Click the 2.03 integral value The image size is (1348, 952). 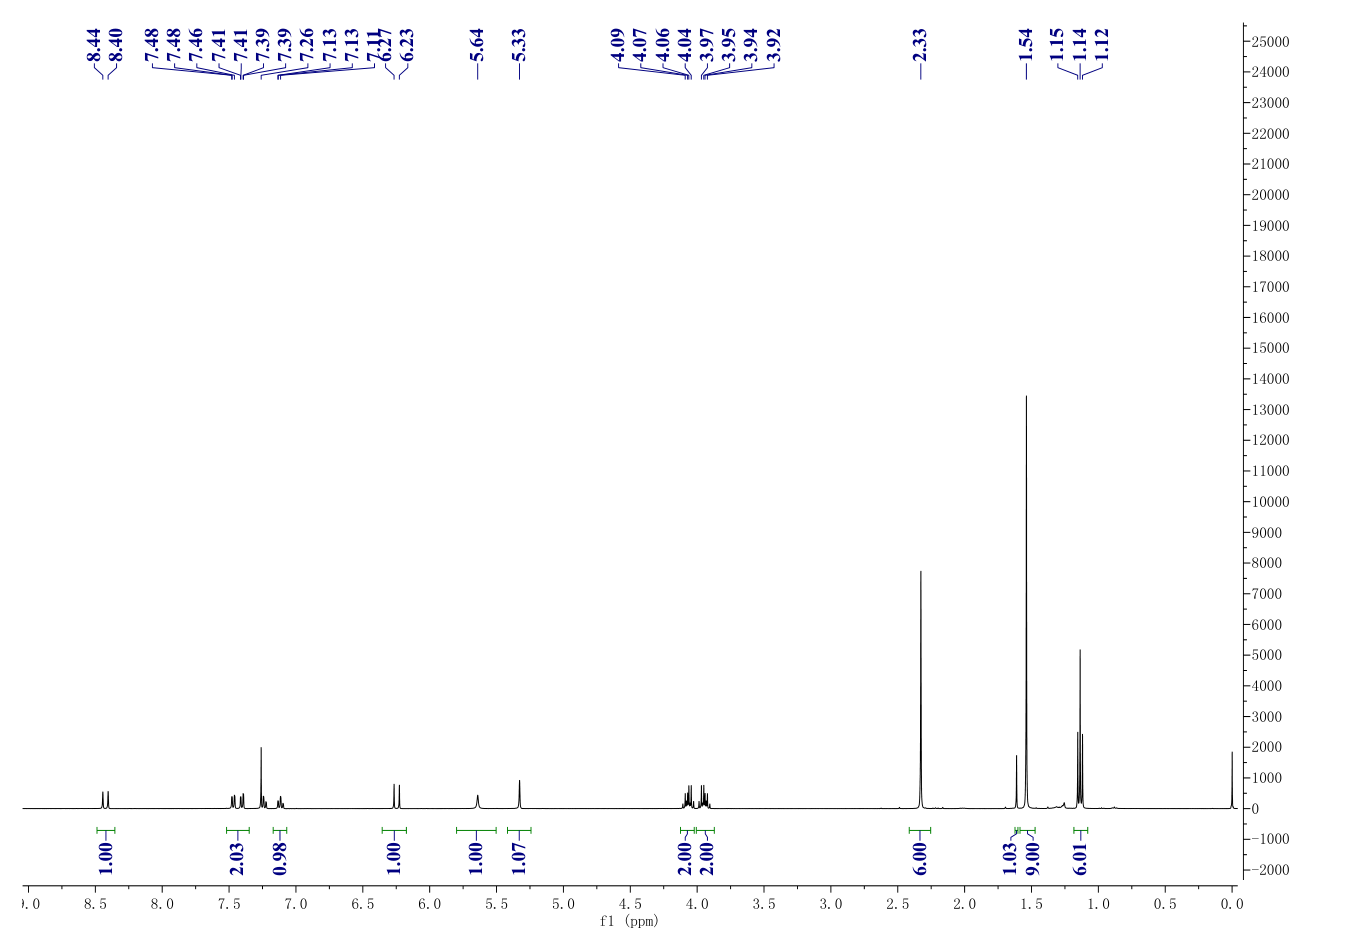tap(237, 859)
